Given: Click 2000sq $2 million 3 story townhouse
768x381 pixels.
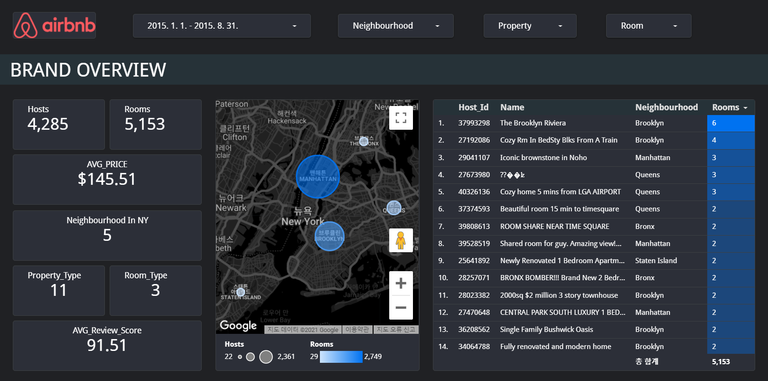Looking at the screenshot, I should tap(559, 295).
